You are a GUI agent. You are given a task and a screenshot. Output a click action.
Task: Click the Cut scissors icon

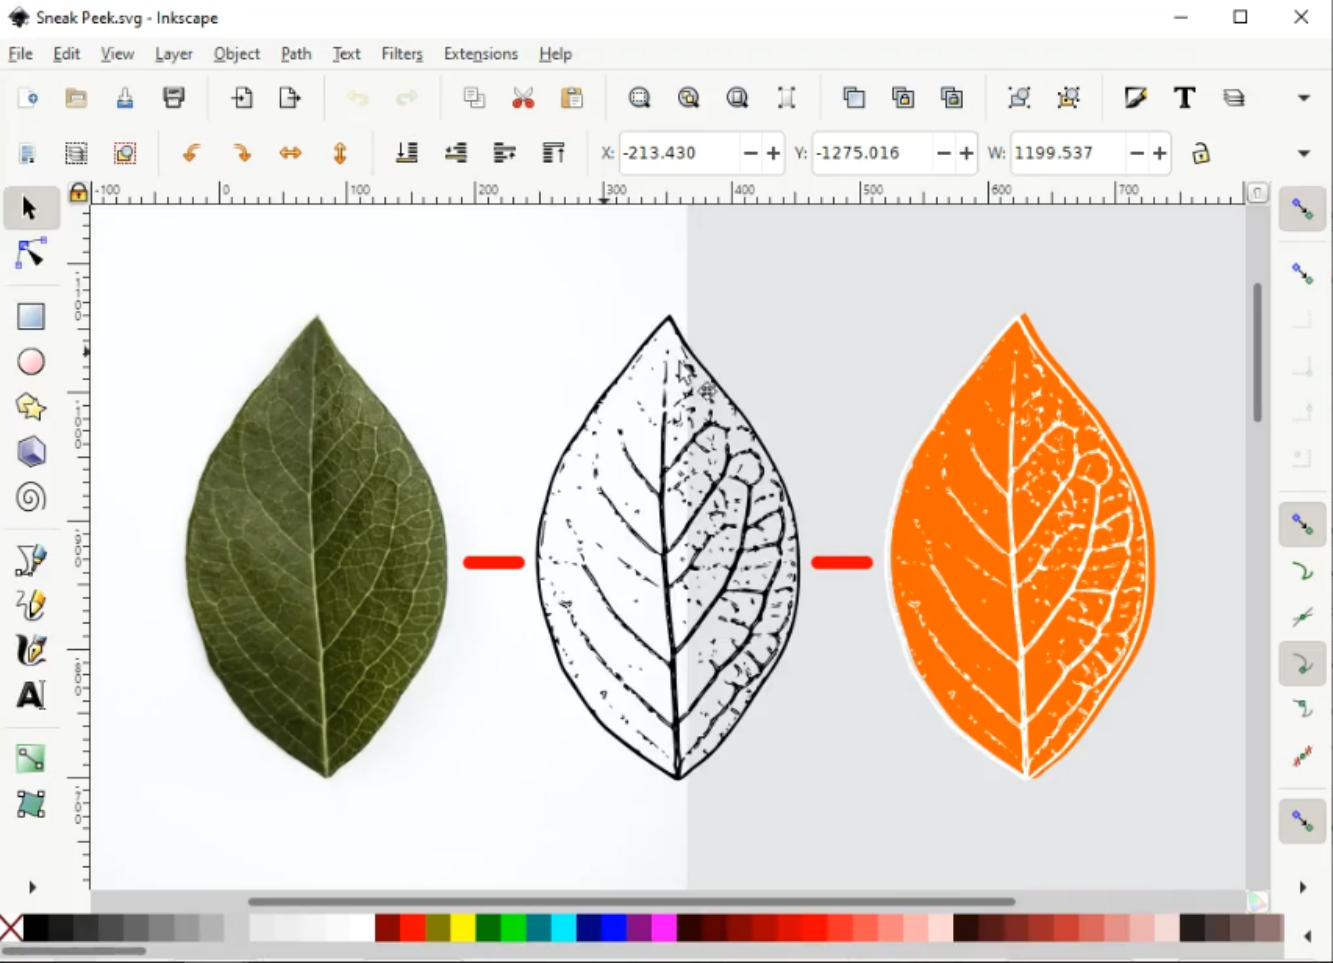[x=523, y=98]
